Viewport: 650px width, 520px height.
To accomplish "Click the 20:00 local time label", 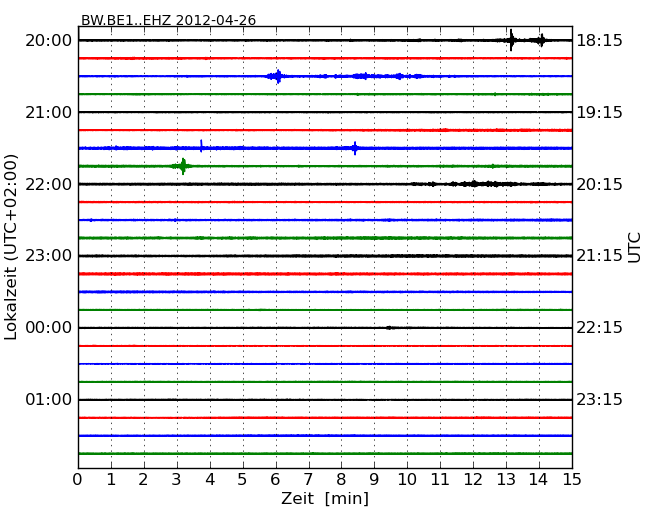I will 49,41.
